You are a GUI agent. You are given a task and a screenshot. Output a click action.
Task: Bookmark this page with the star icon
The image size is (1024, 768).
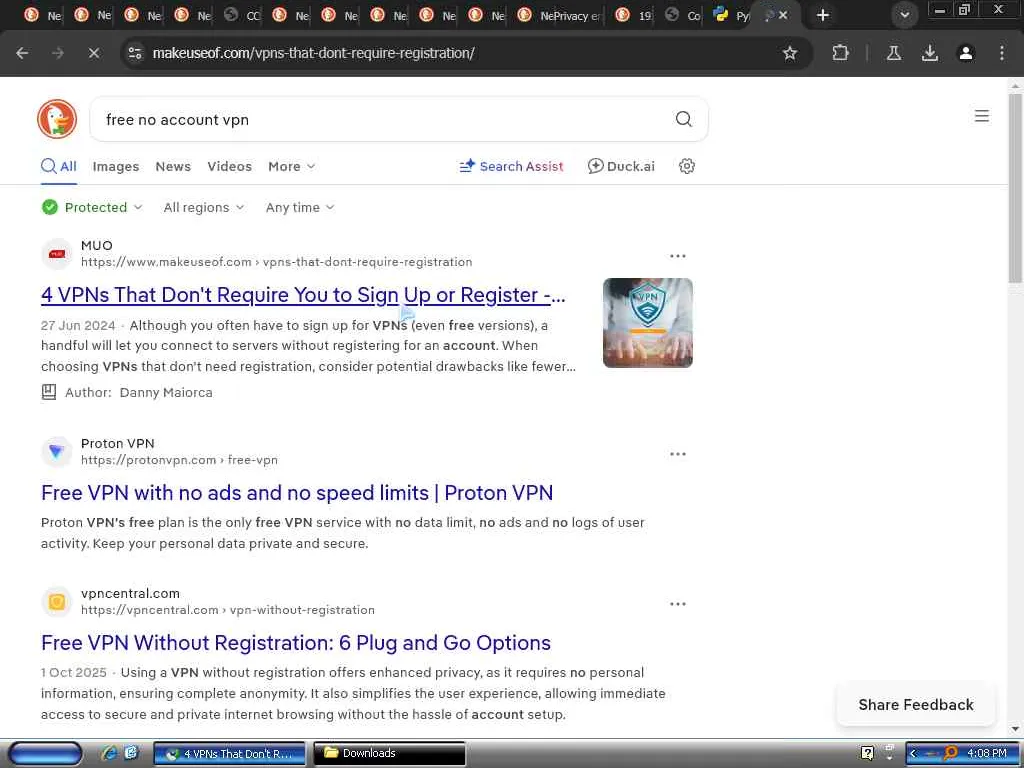point(790,53)
